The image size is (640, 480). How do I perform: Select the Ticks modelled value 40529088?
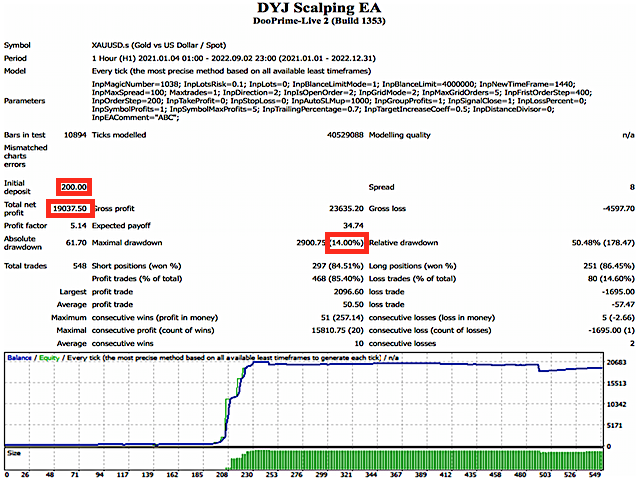click(x=345, y=135)
